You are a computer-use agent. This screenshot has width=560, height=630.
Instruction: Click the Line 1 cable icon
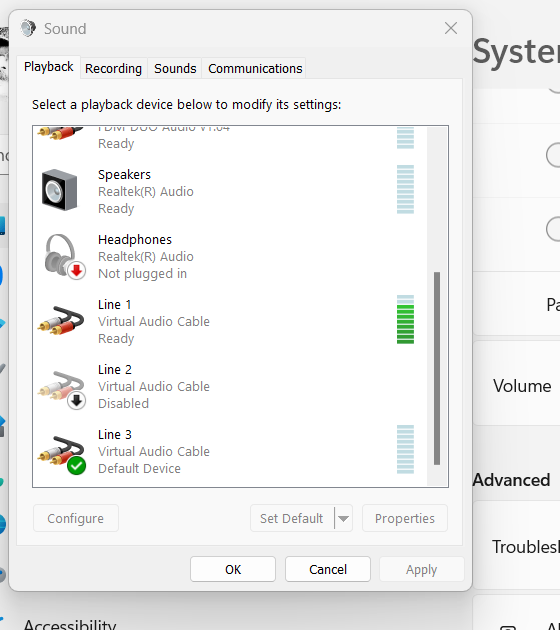(61, 320)
